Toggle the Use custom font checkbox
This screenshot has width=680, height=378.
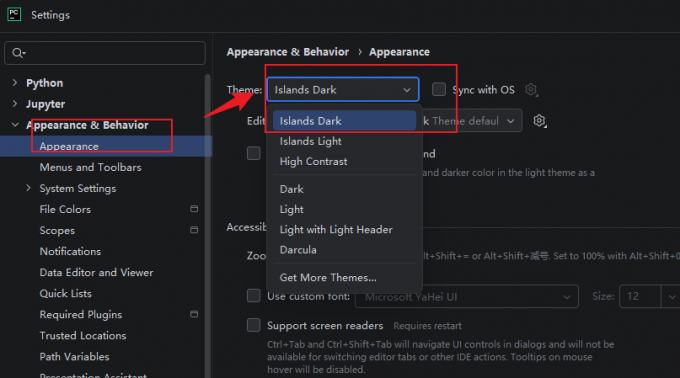click(254, 296)
